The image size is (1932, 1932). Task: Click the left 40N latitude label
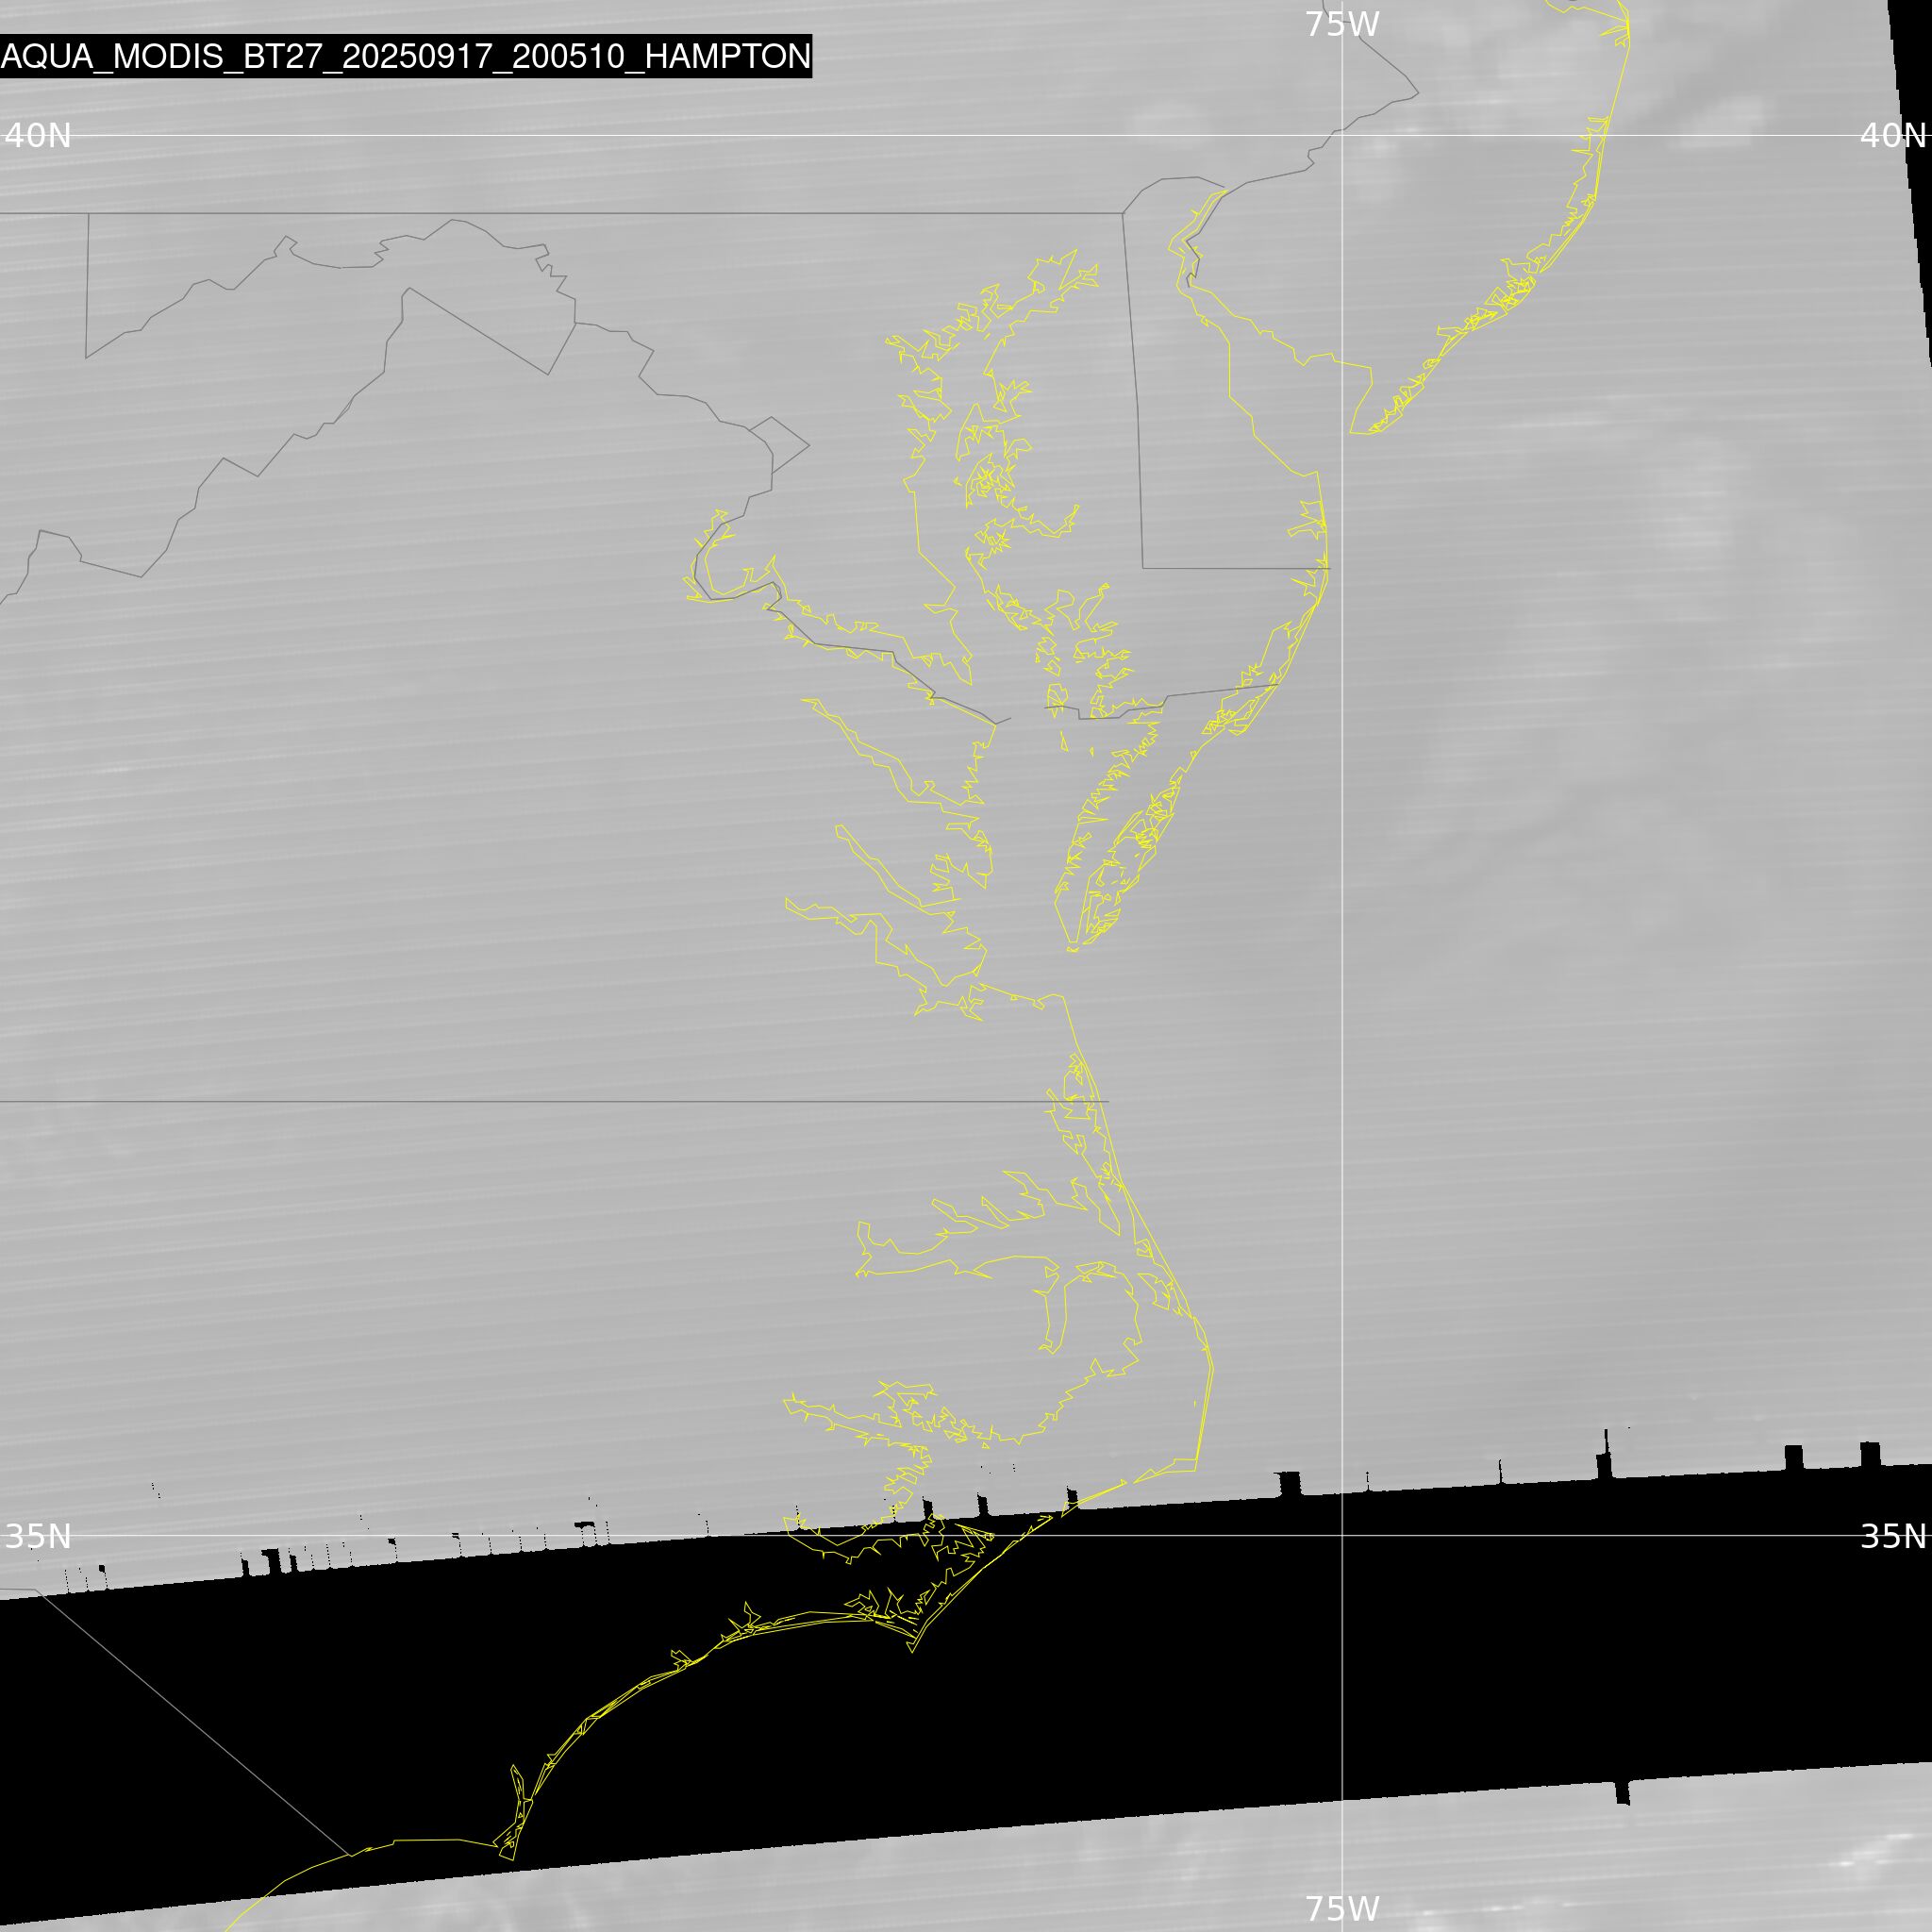[x=38, y=135]
